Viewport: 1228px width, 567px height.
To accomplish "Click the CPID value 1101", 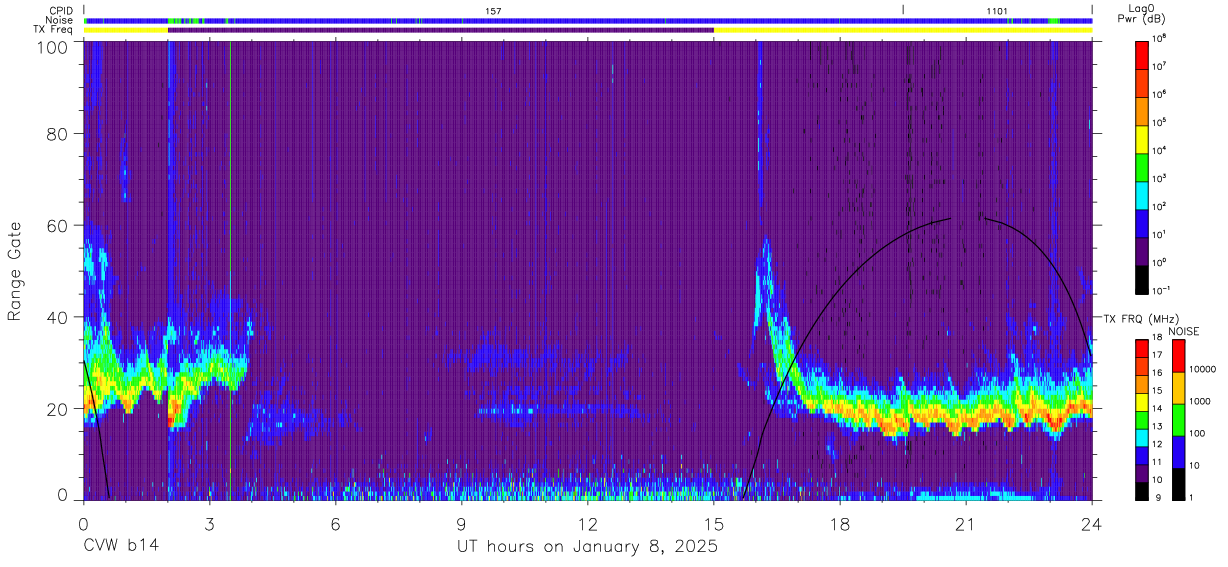I will (x=997, y=10).
